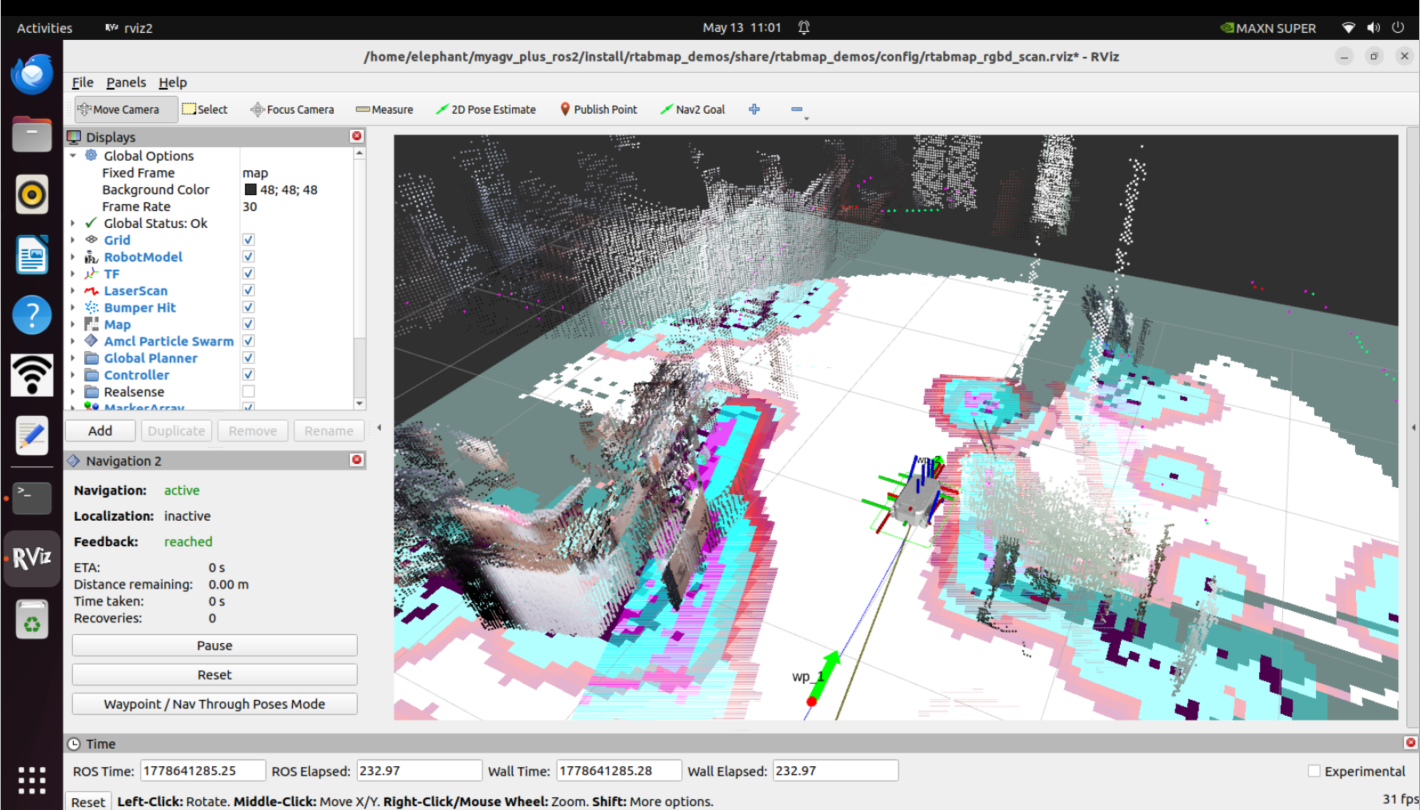This screenshot has width=1420, height=810.
Task: Select the Focus Camera tool
Action: click(292, 109)
